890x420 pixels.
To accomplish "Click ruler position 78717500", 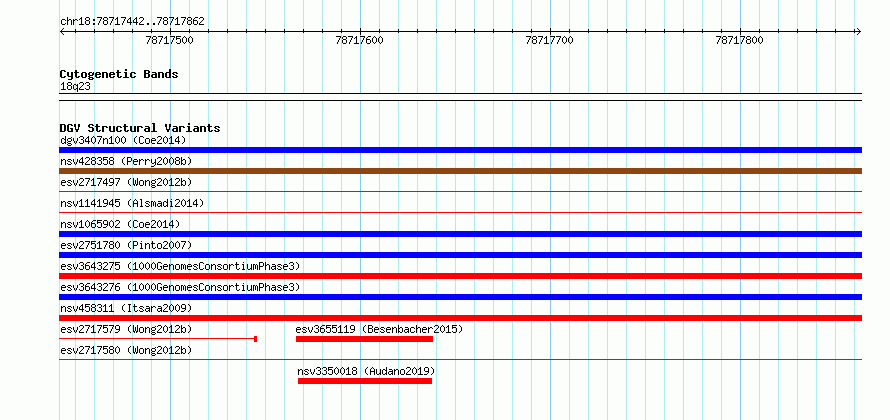I will pos(170,40).
